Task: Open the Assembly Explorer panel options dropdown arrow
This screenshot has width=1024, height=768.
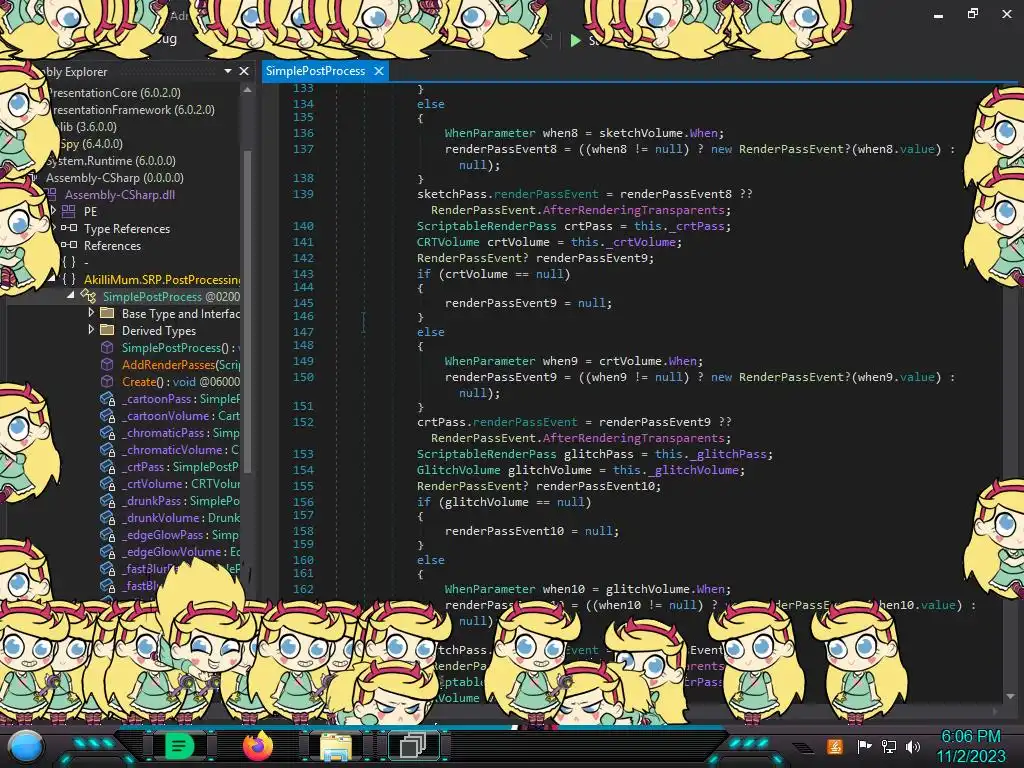Action: [x=227, y=71]
